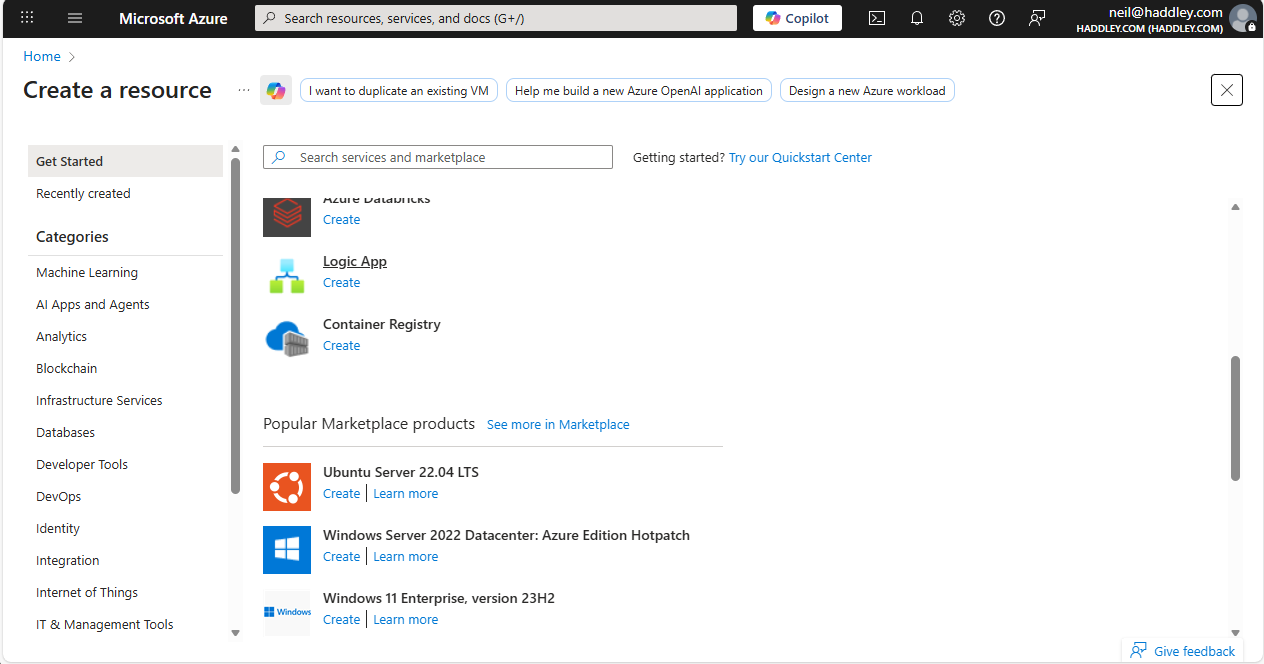Open the portal hamburger menu
Screen dimensions: 1264x664
[75, 18]
